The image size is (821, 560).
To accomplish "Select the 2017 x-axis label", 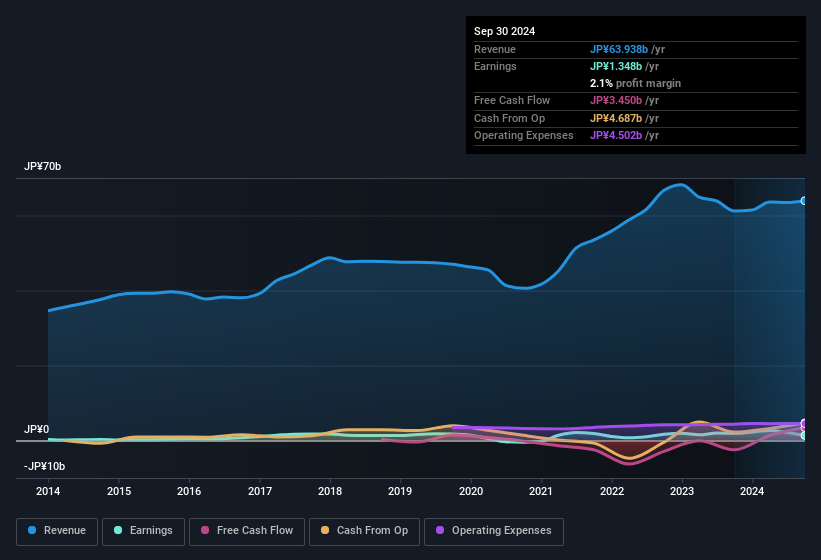I will coord(260,491).
